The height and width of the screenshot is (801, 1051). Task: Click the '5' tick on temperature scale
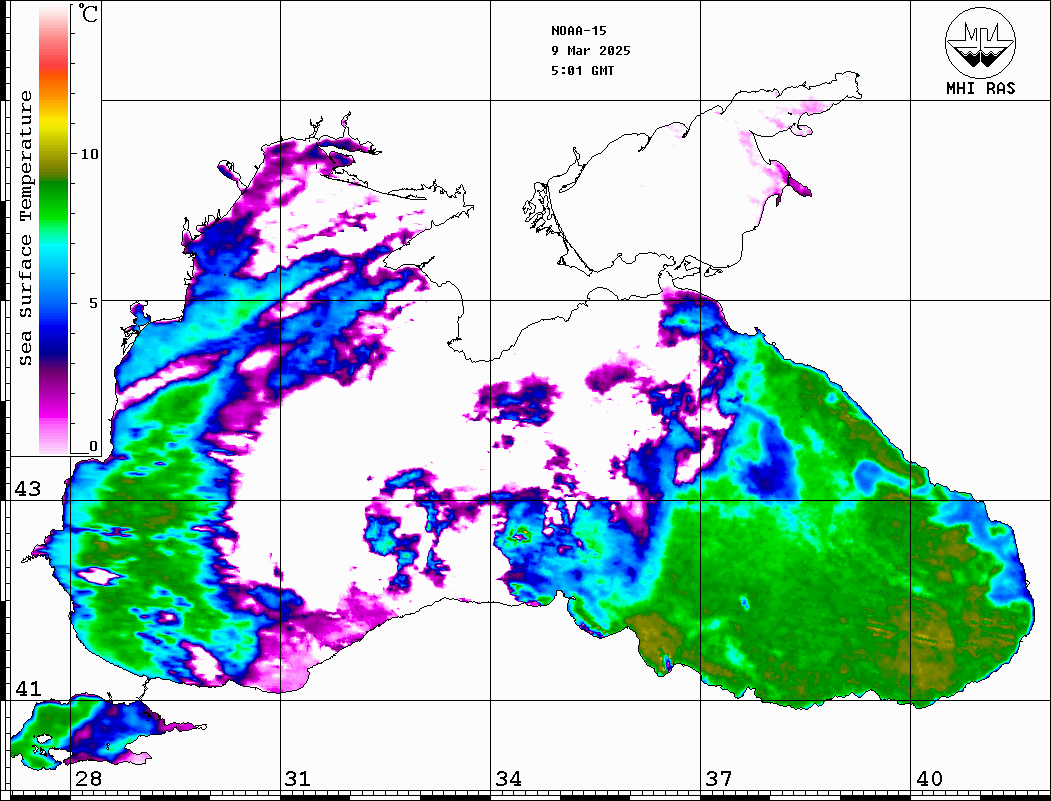click(93, 302)
